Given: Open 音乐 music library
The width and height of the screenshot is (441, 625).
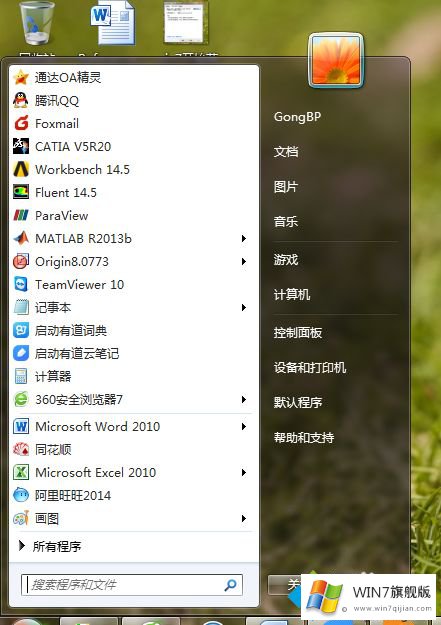Looking at the screenshot, I should click(286, 221).
